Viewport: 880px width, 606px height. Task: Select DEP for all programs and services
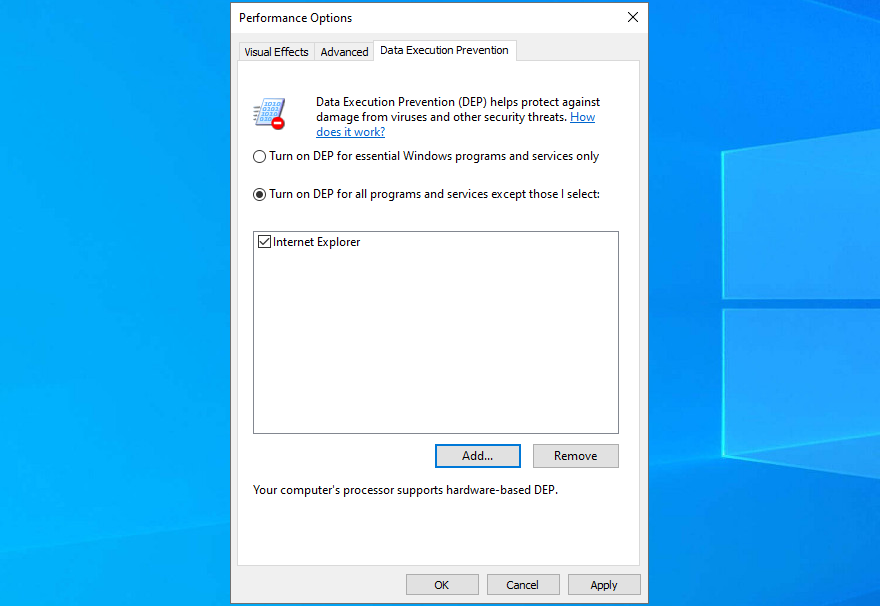click(x=259, y=194)
